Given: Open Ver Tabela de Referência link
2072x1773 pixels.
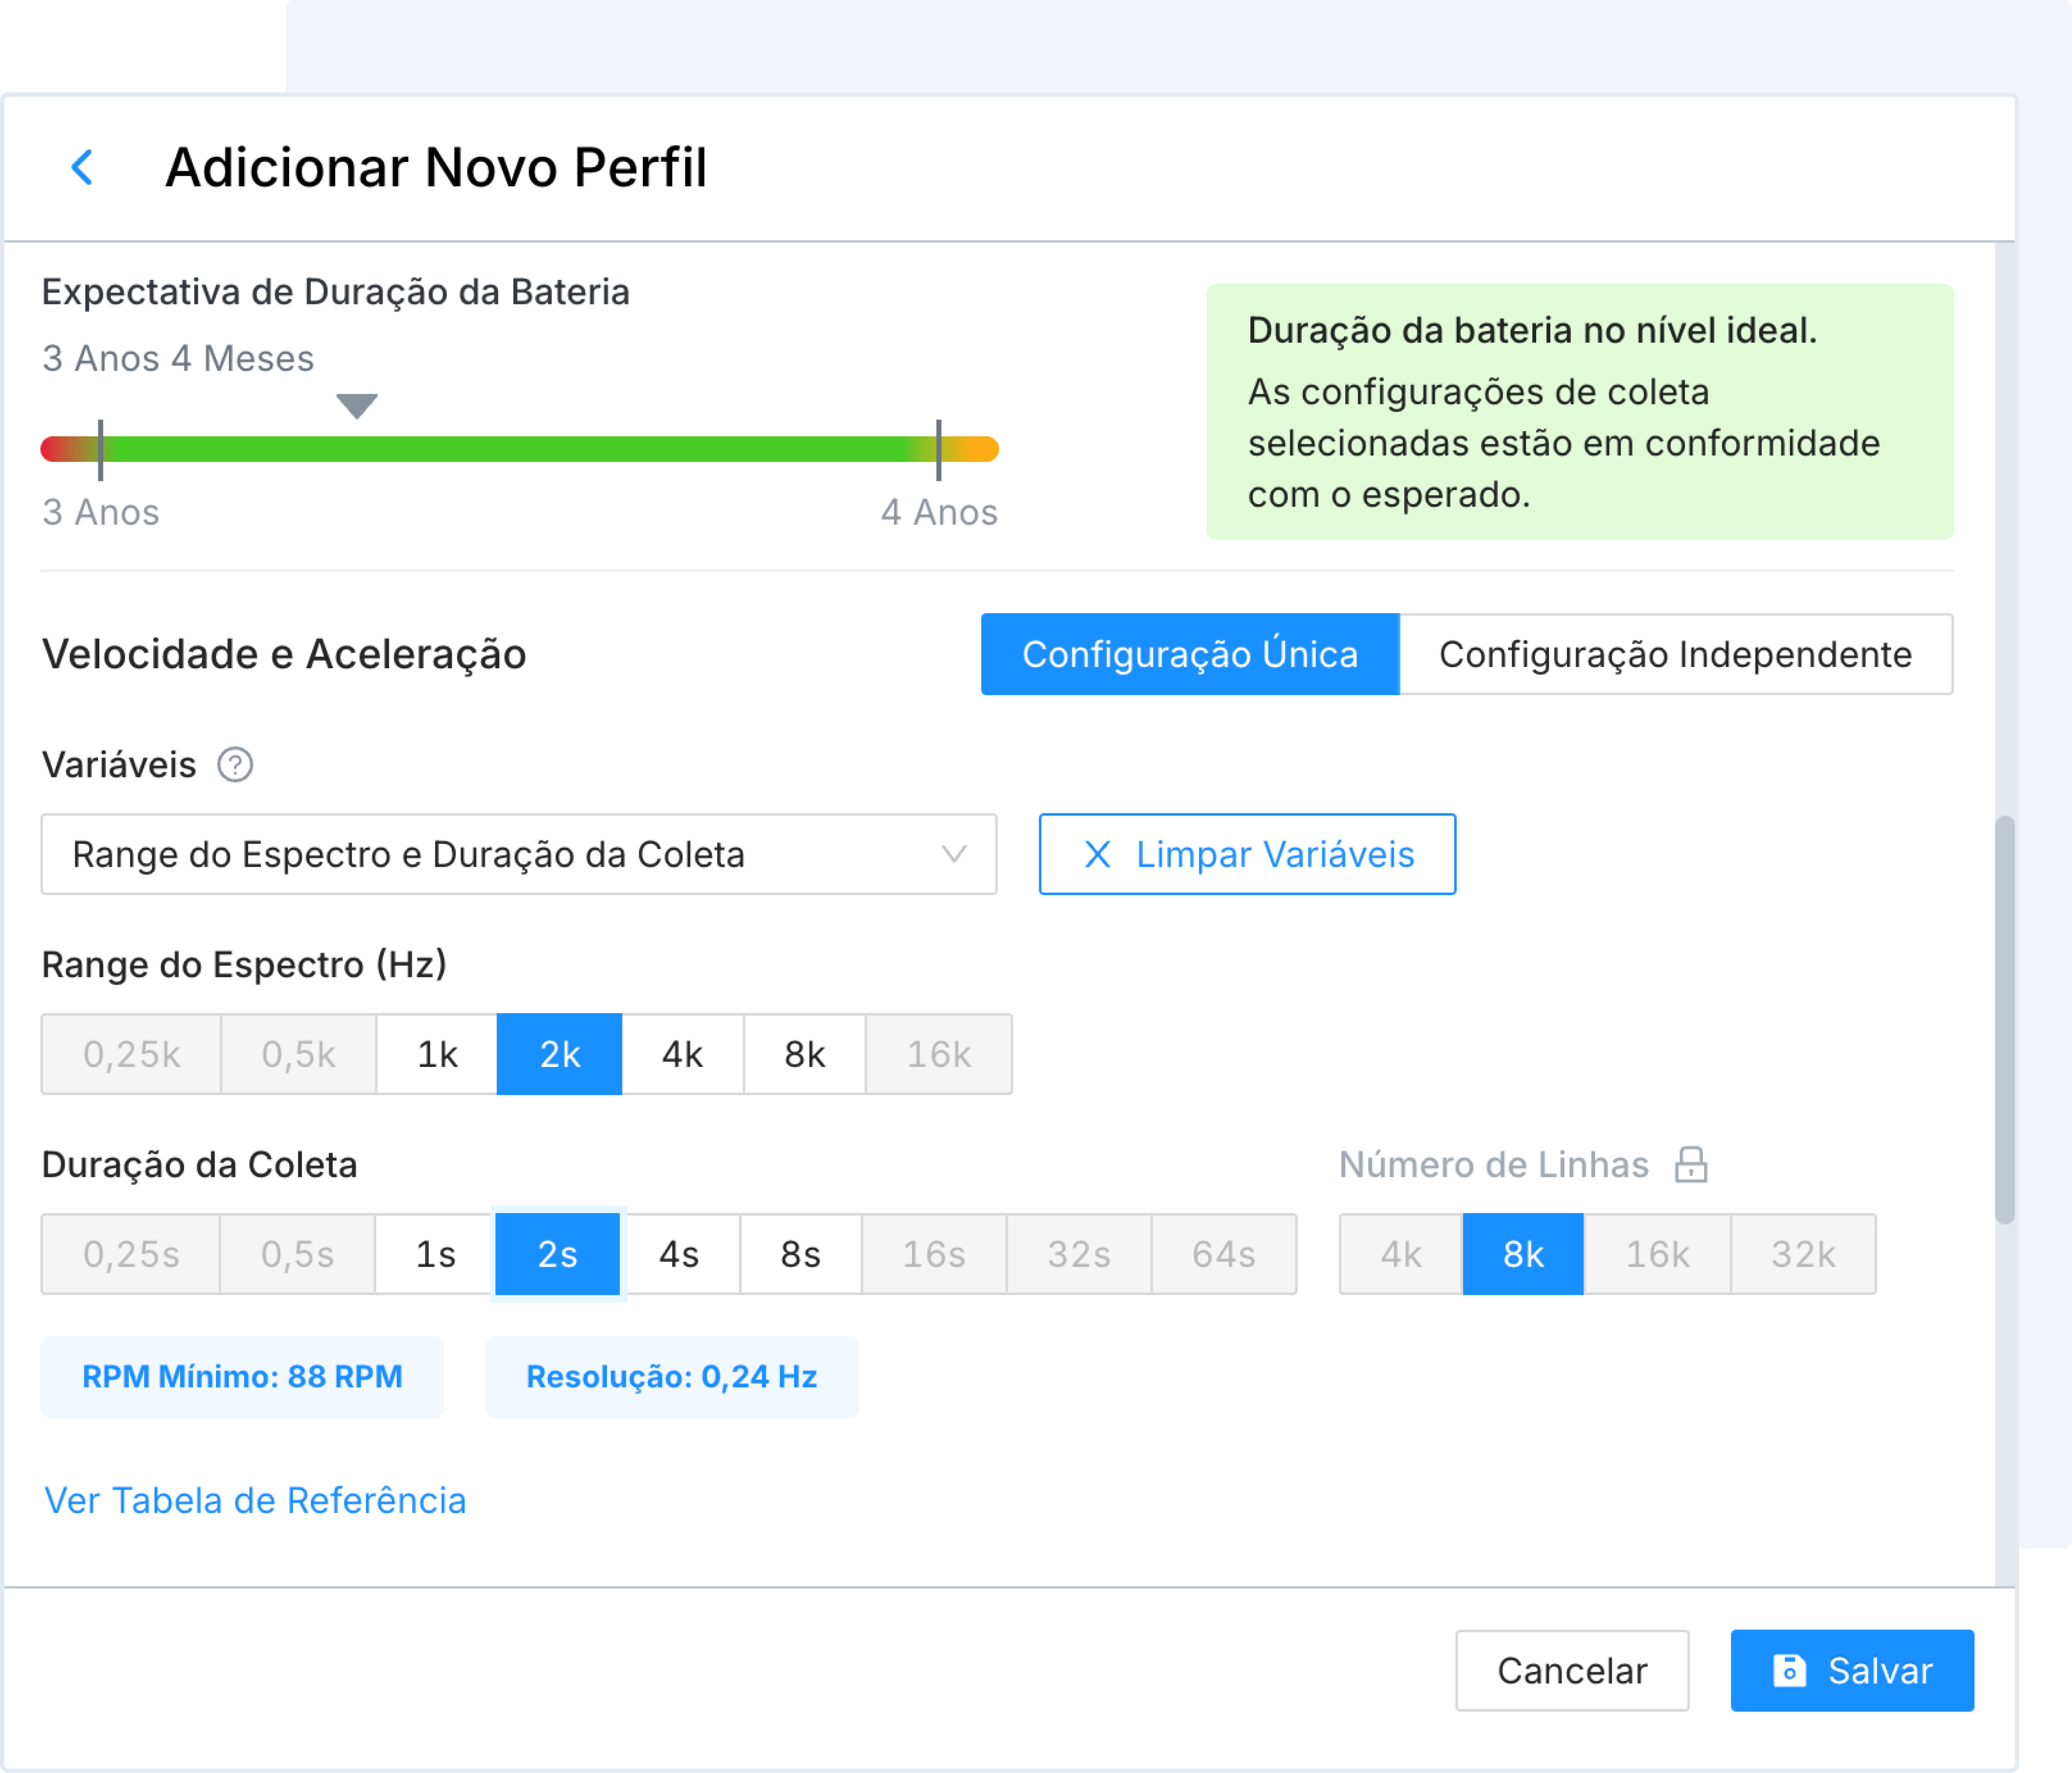Looking at the screenshot, I should pos(255,1501).
